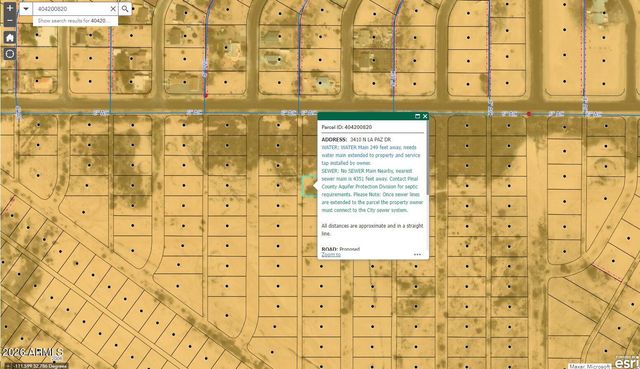This screenshot has width=640, height=369.
Task: Open the search source dropdown arrow
Action: 26,9
